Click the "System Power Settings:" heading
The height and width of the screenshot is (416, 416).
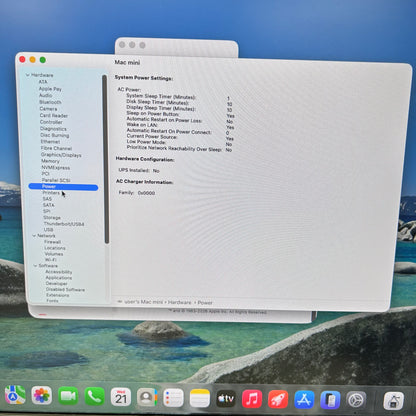click(x=144, y=78)
